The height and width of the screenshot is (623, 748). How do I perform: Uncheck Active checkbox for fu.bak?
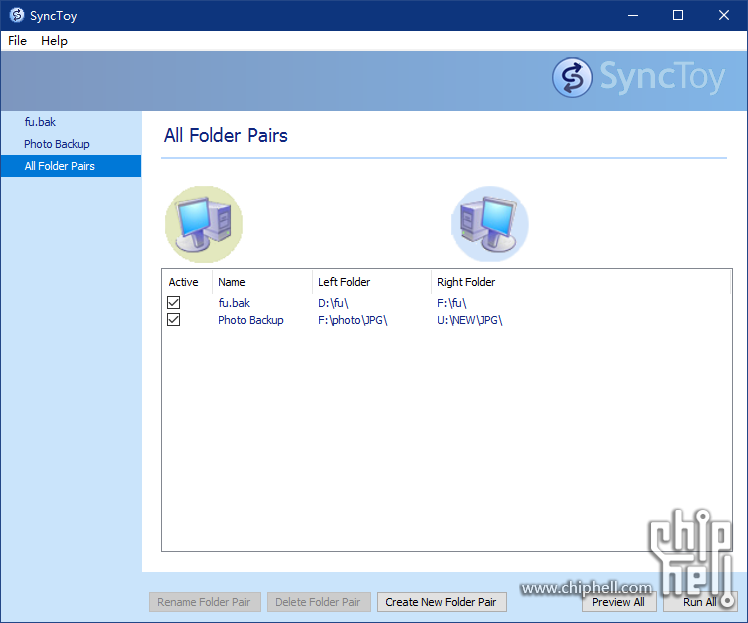(x=174, y=302)
